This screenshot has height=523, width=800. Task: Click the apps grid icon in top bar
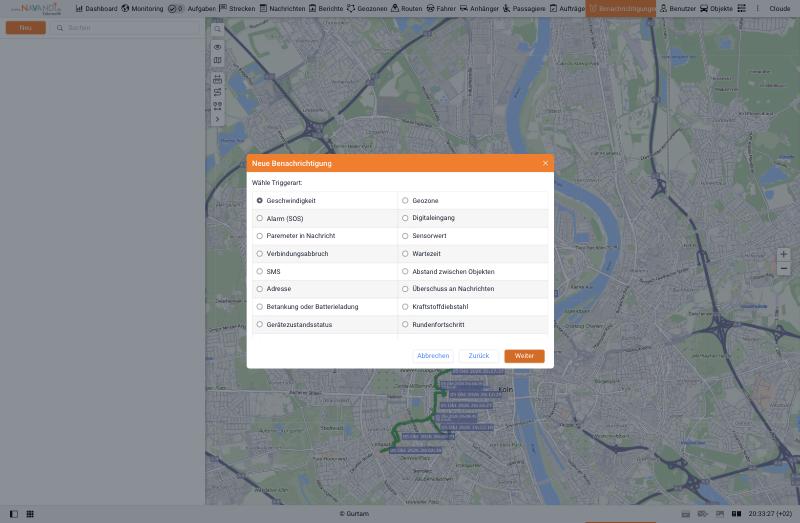point(742,8)
